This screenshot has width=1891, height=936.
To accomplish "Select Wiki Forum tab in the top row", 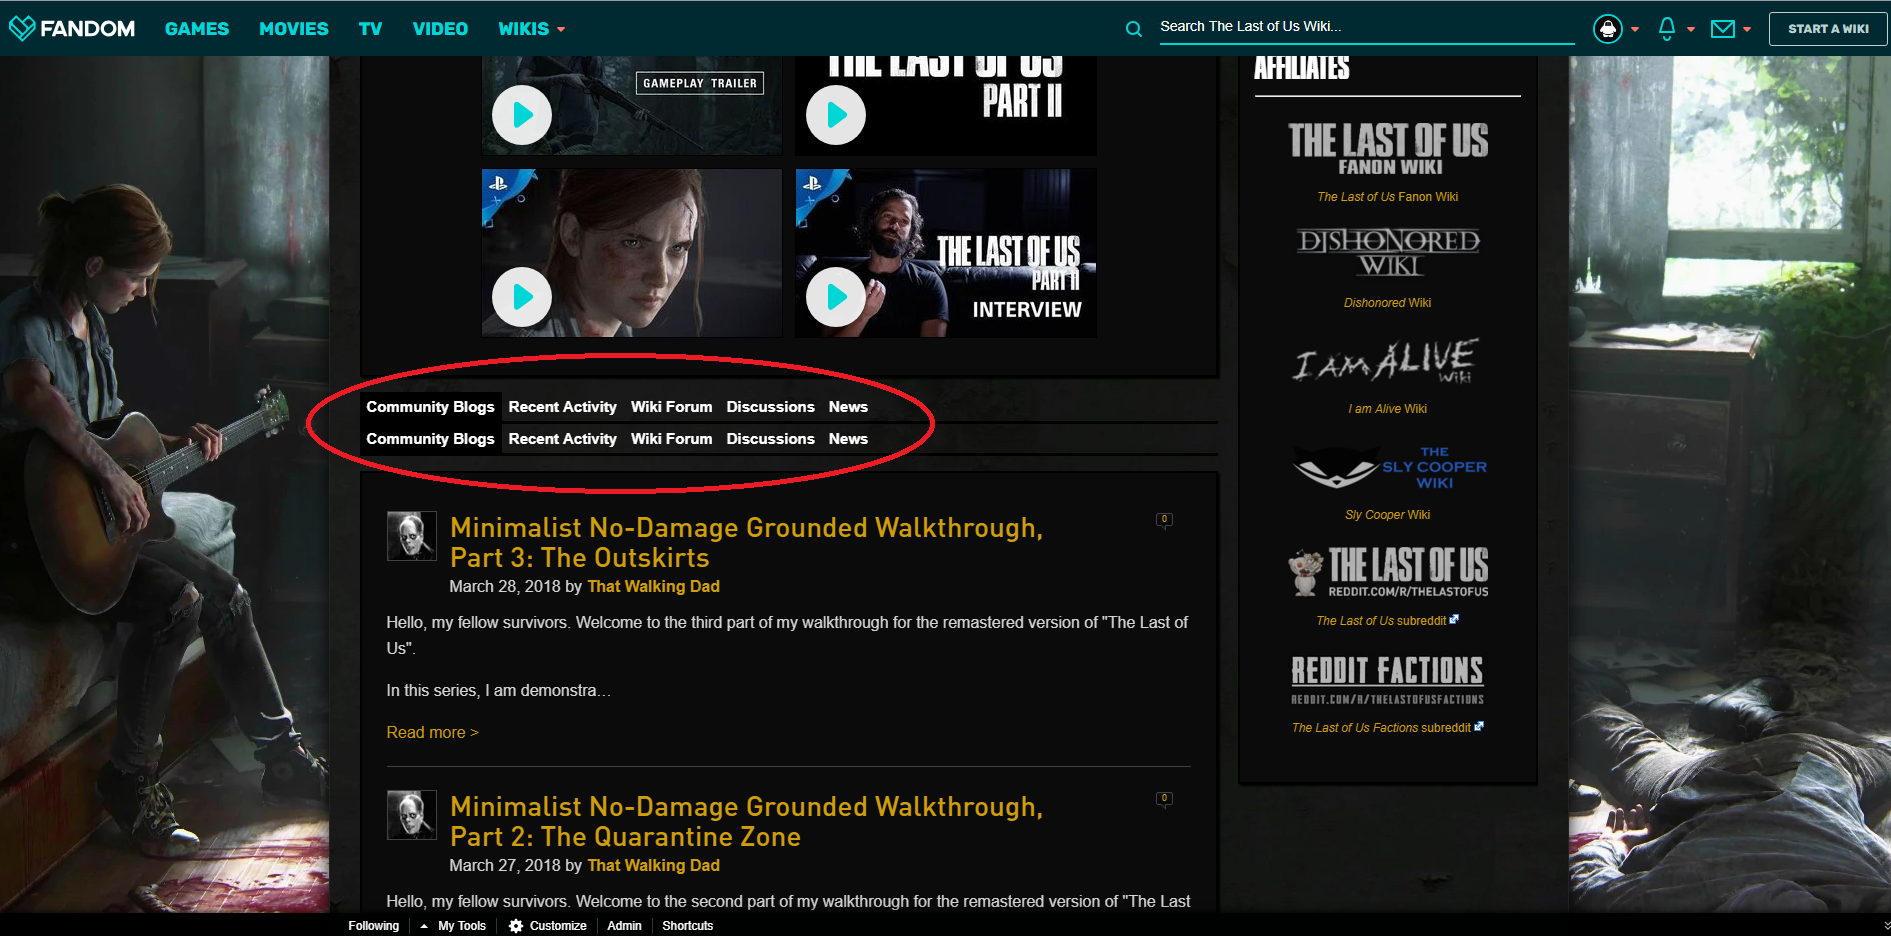I will coord(671,407).
